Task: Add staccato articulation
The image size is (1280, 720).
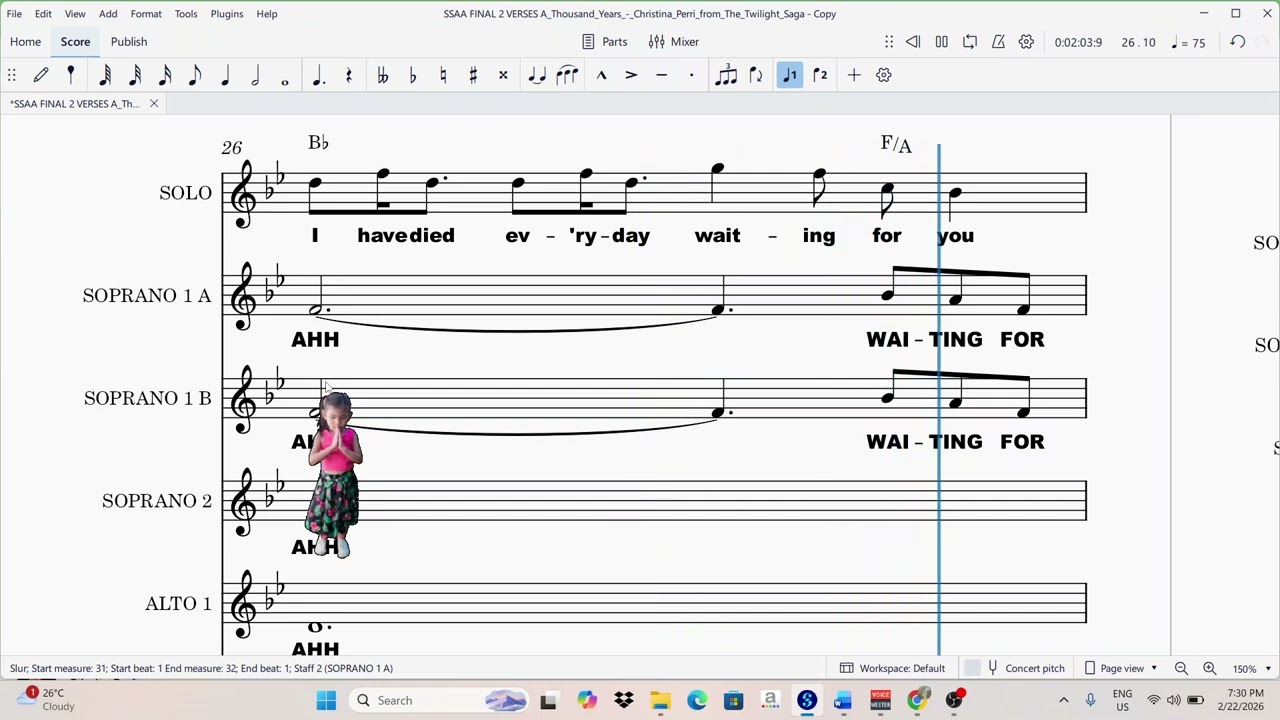Action: pos(691,75)
